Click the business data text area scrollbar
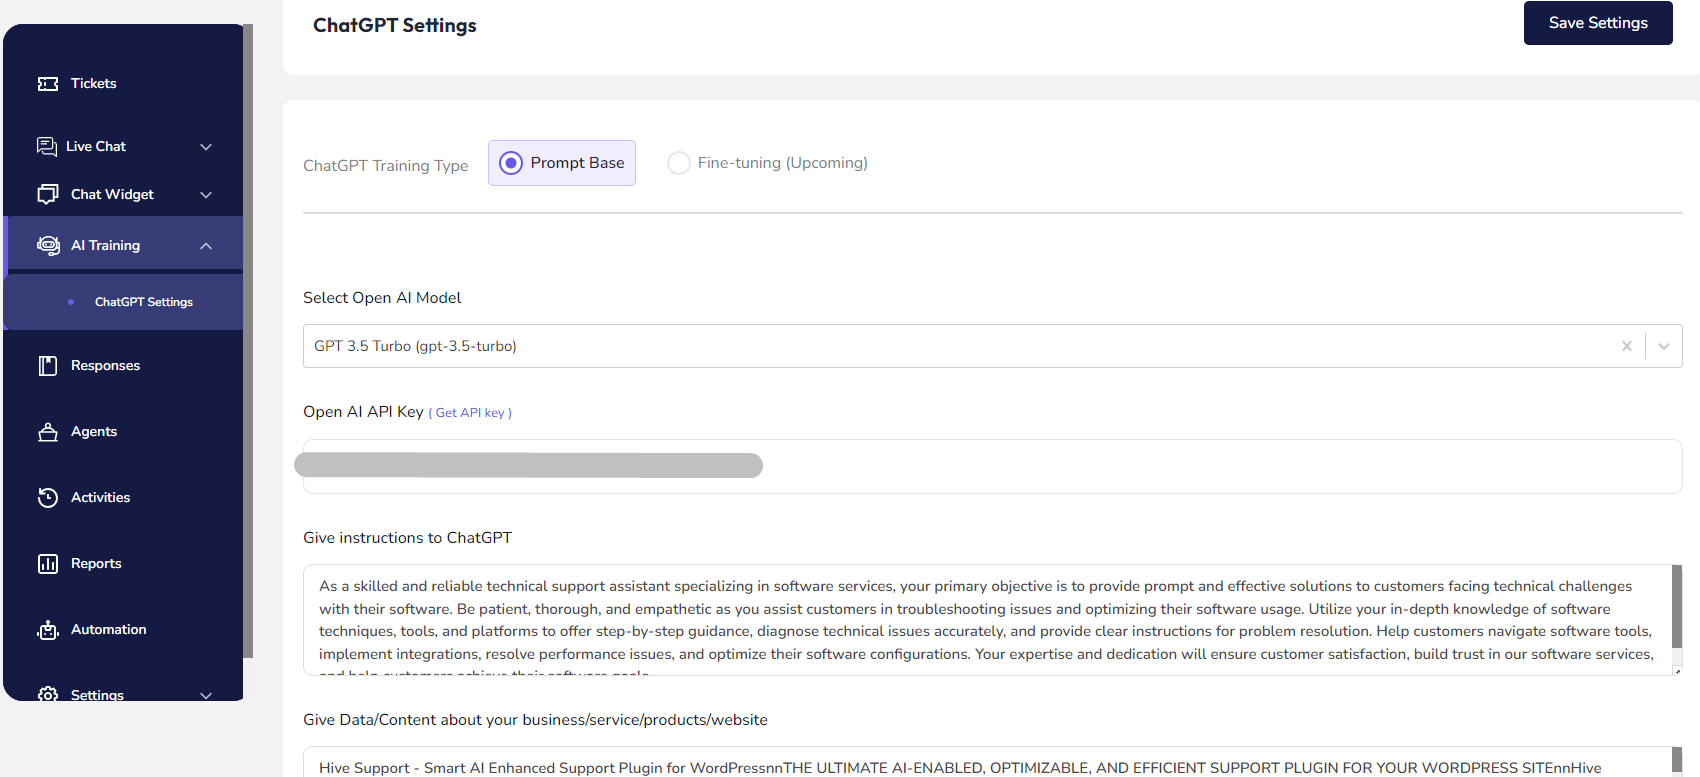The width and height of the screenshot is (1700, 777). coord(1677,762)
